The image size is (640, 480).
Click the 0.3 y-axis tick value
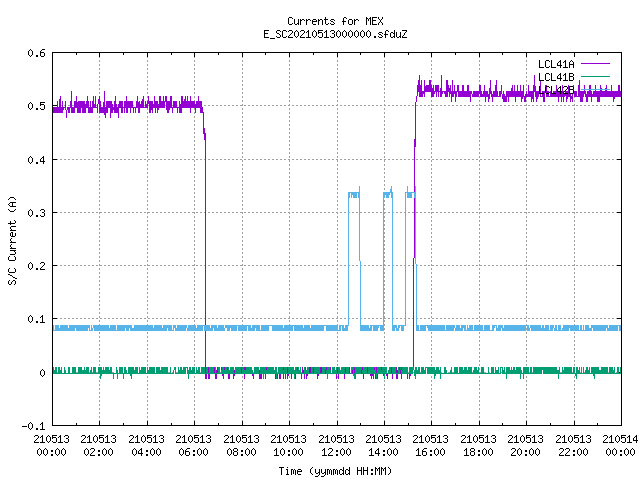point(36,213)
